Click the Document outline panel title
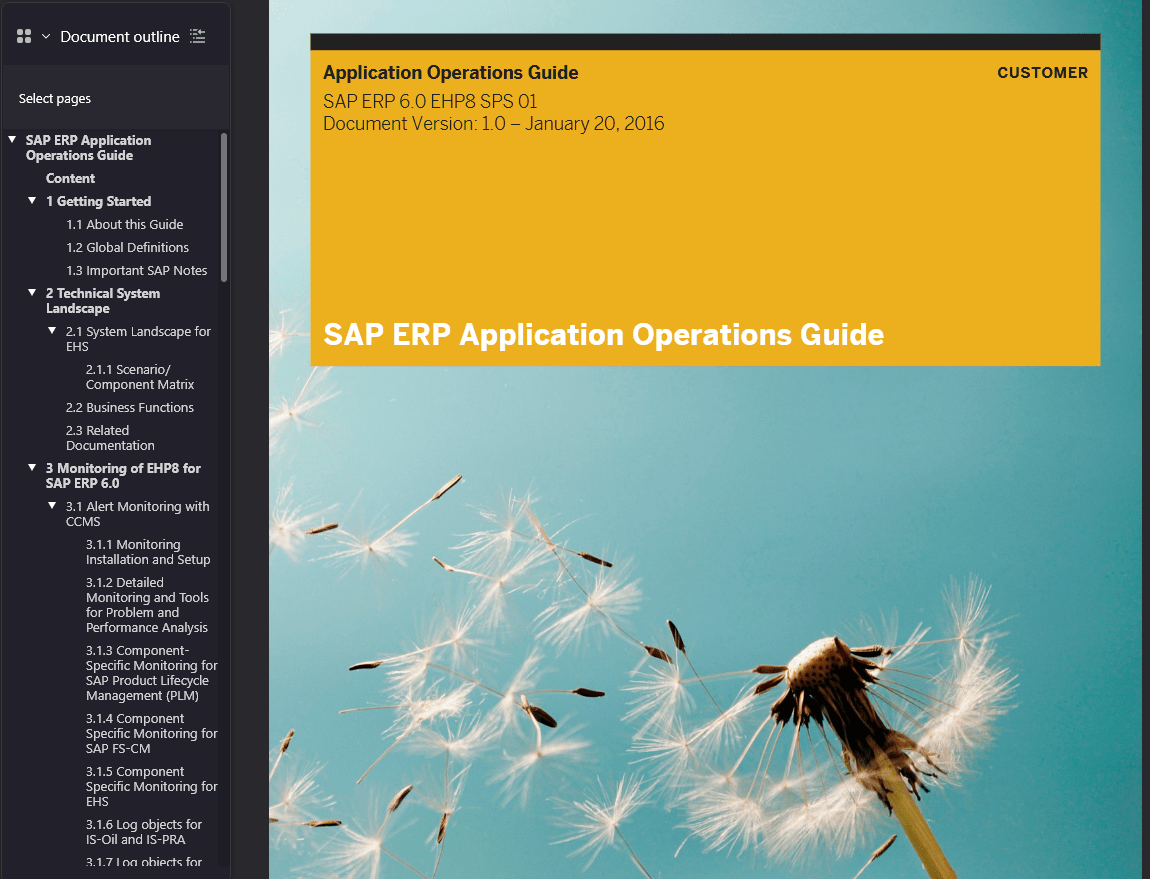This screenshot has height=879, width=1150. 120,36
